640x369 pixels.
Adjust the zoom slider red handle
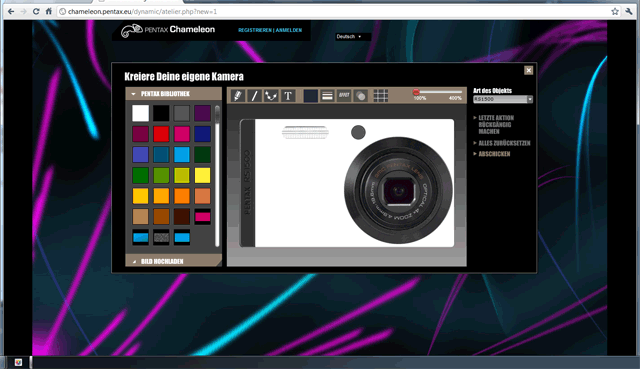click(416, 92)
